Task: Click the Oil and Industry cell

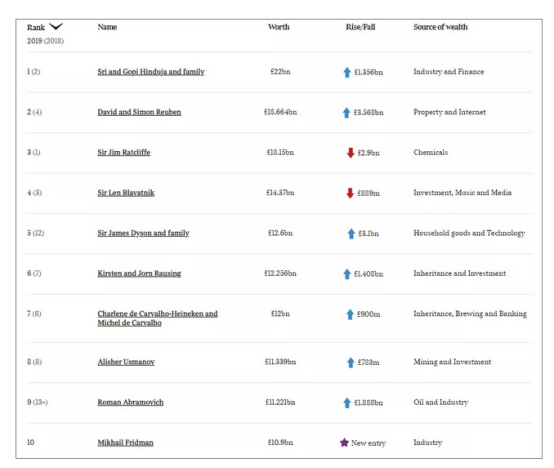Action: coord(441,402)
